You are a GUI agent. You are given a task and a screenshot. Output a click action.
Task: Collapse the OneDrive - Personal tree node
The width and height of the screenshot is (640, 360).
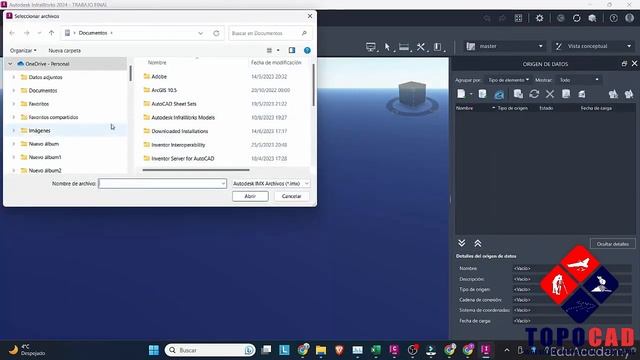(x=10, y=64)
